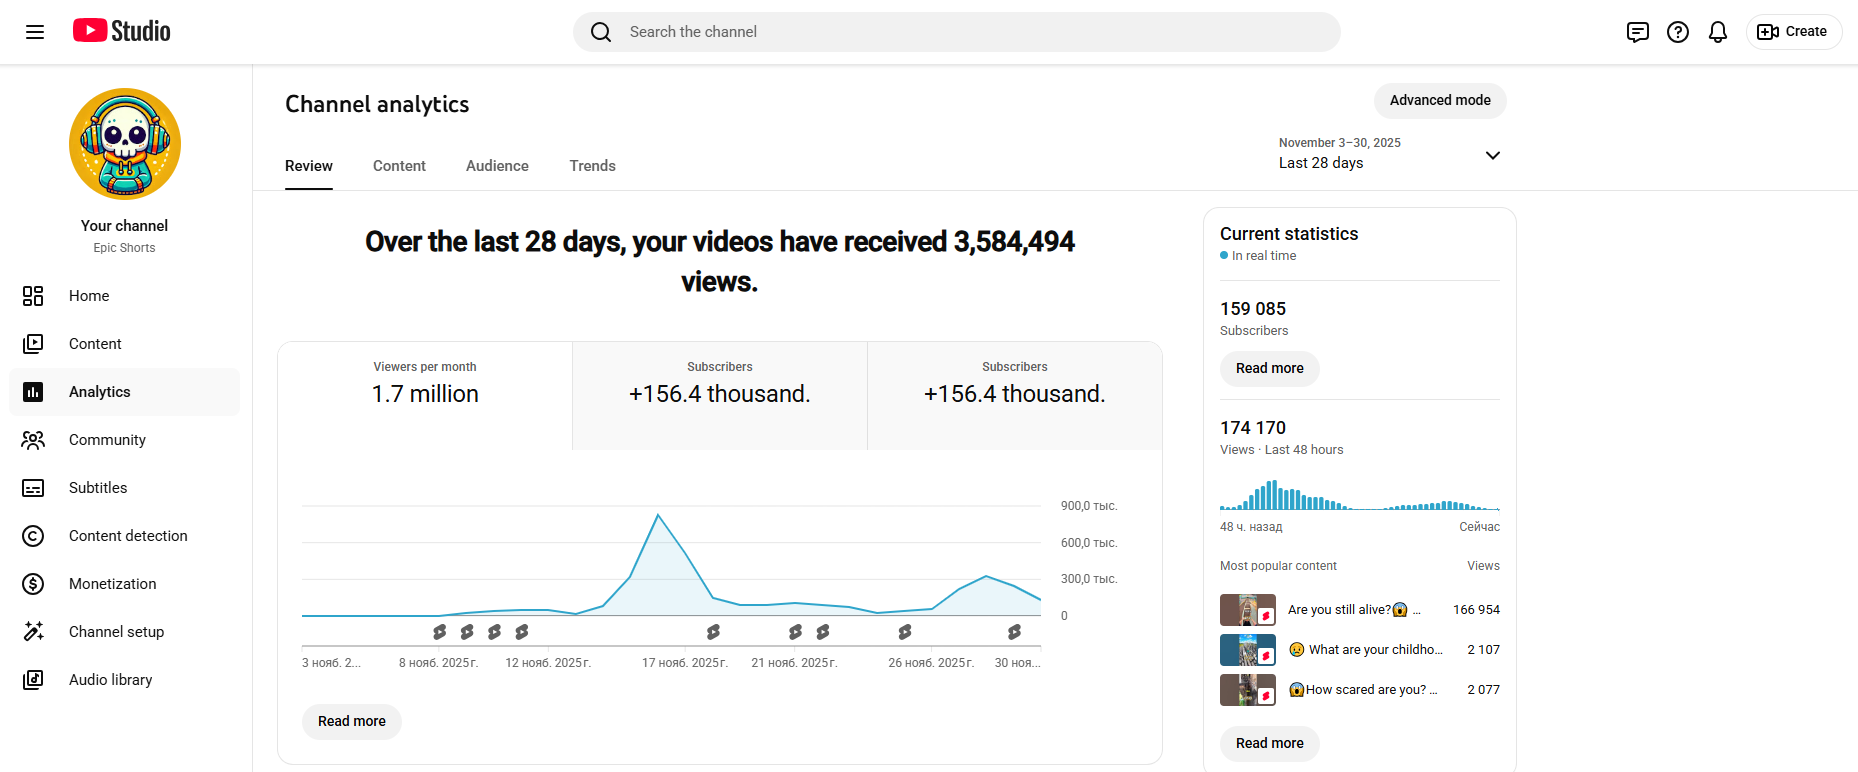Screen dimensions: 1858x772
Task: Go to Content detection in sidebar
Action: (128, 536)
